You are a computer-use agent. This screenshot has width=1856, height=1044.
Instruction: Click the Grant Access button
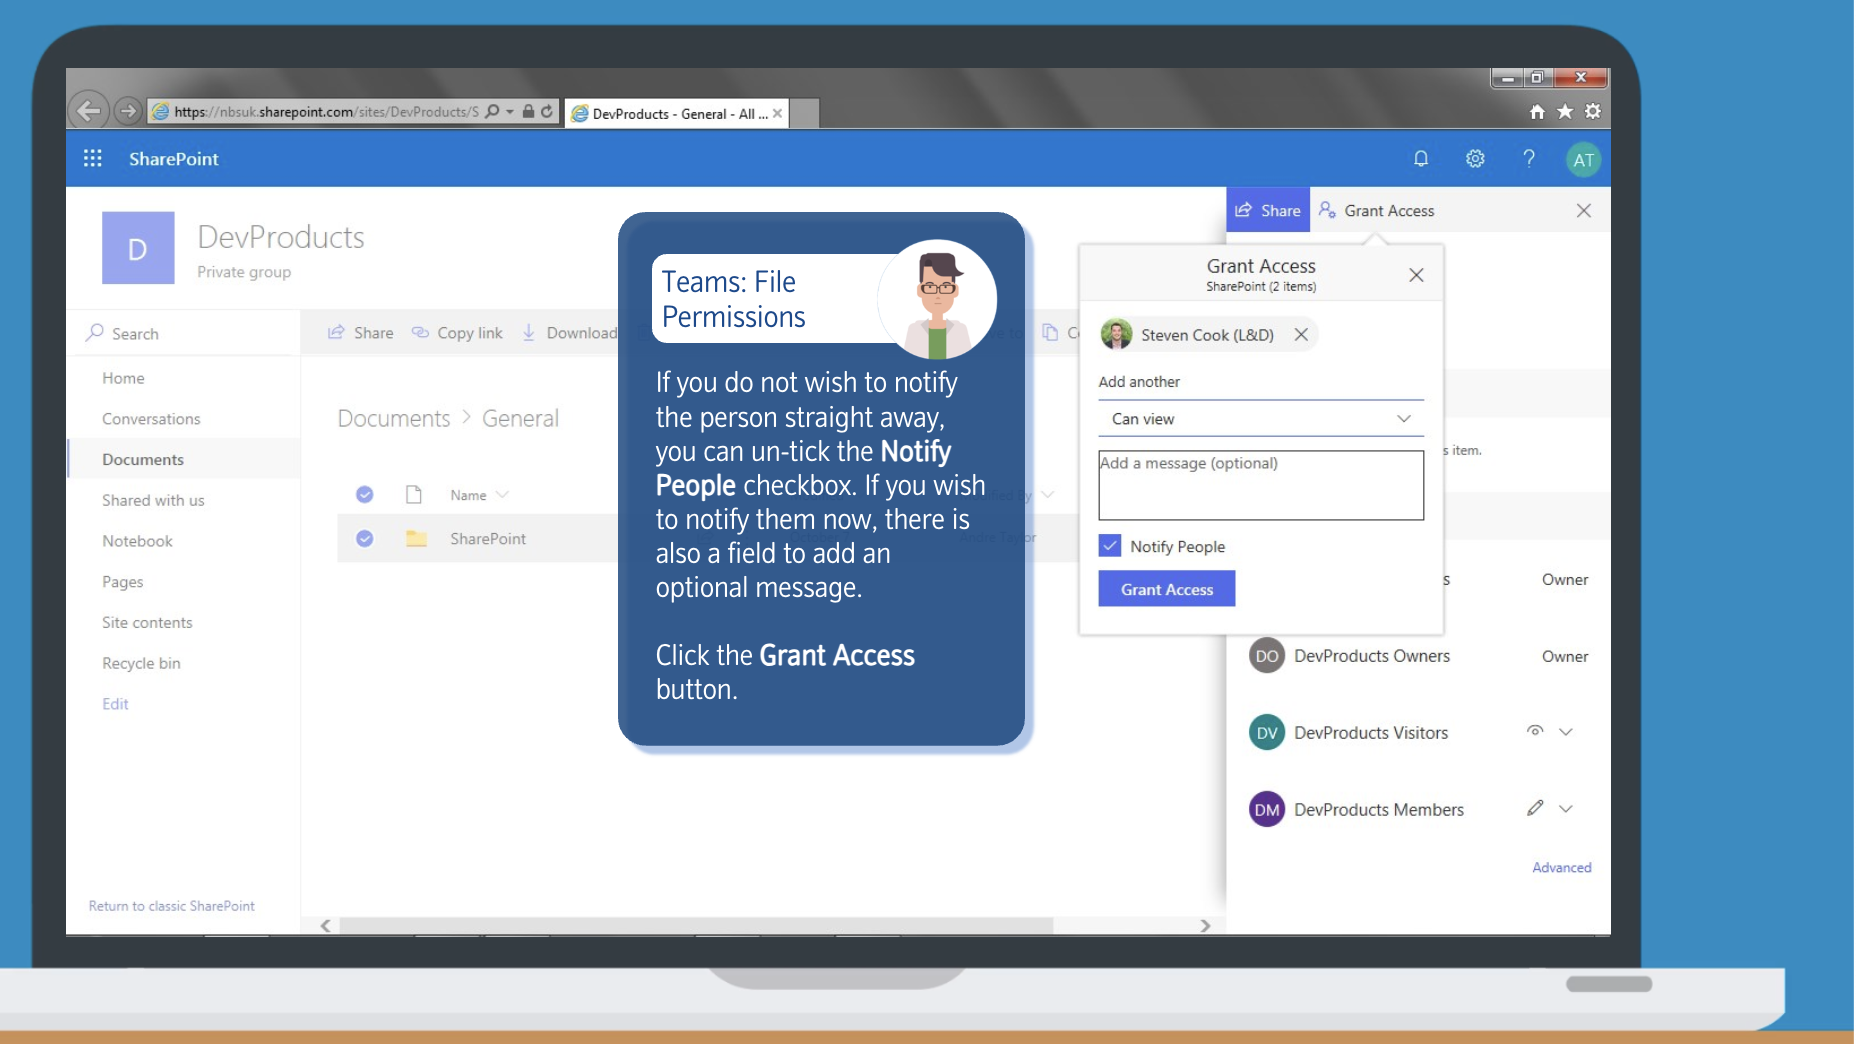1166,589
